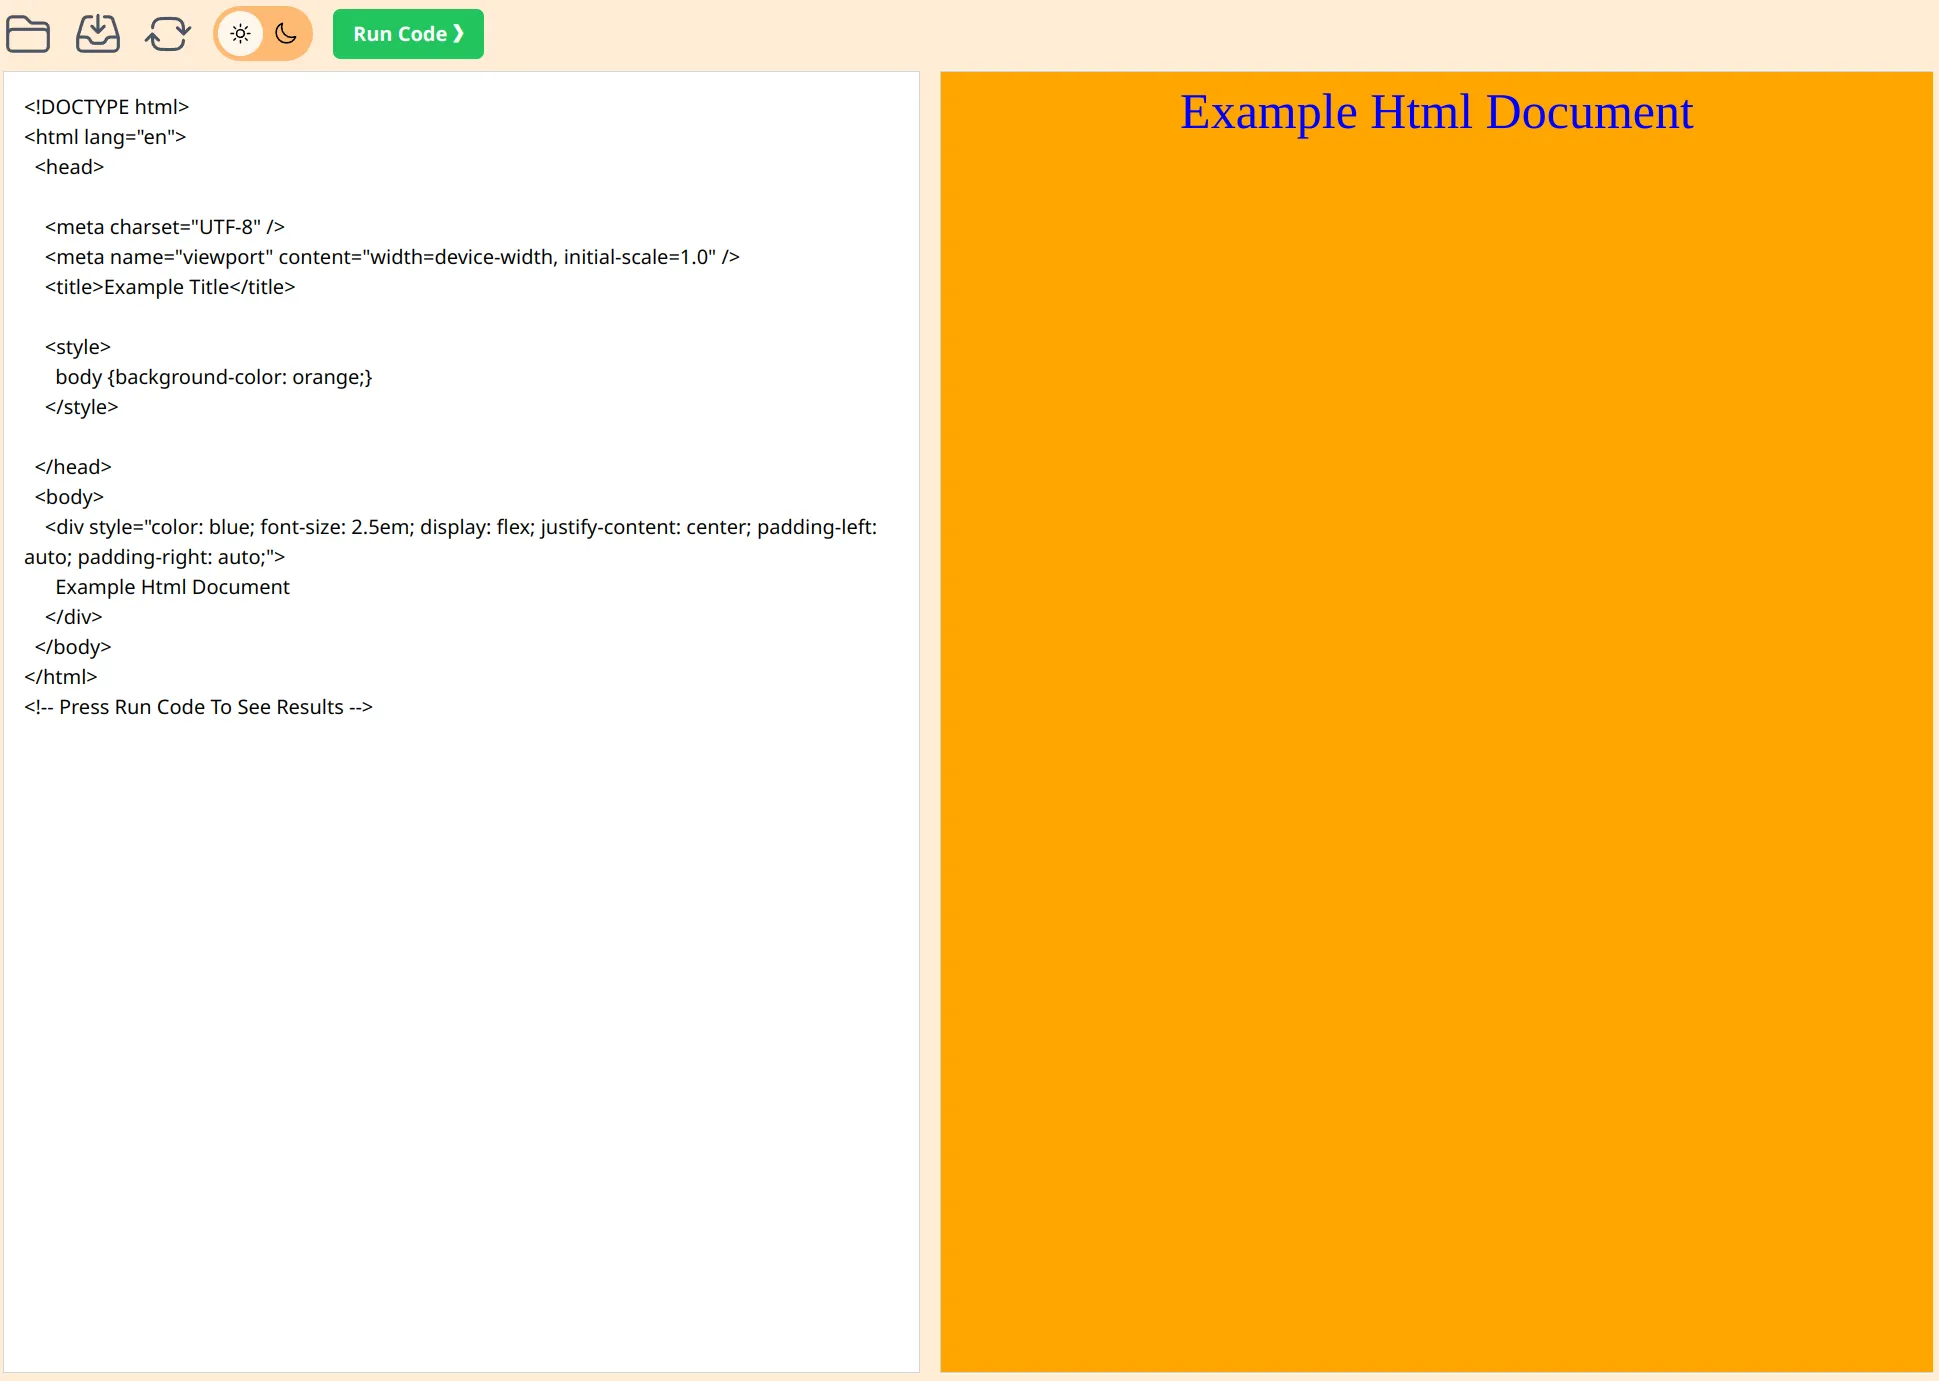Place cursor in "<title>Example Title</title>" line

tap(170, 287)
